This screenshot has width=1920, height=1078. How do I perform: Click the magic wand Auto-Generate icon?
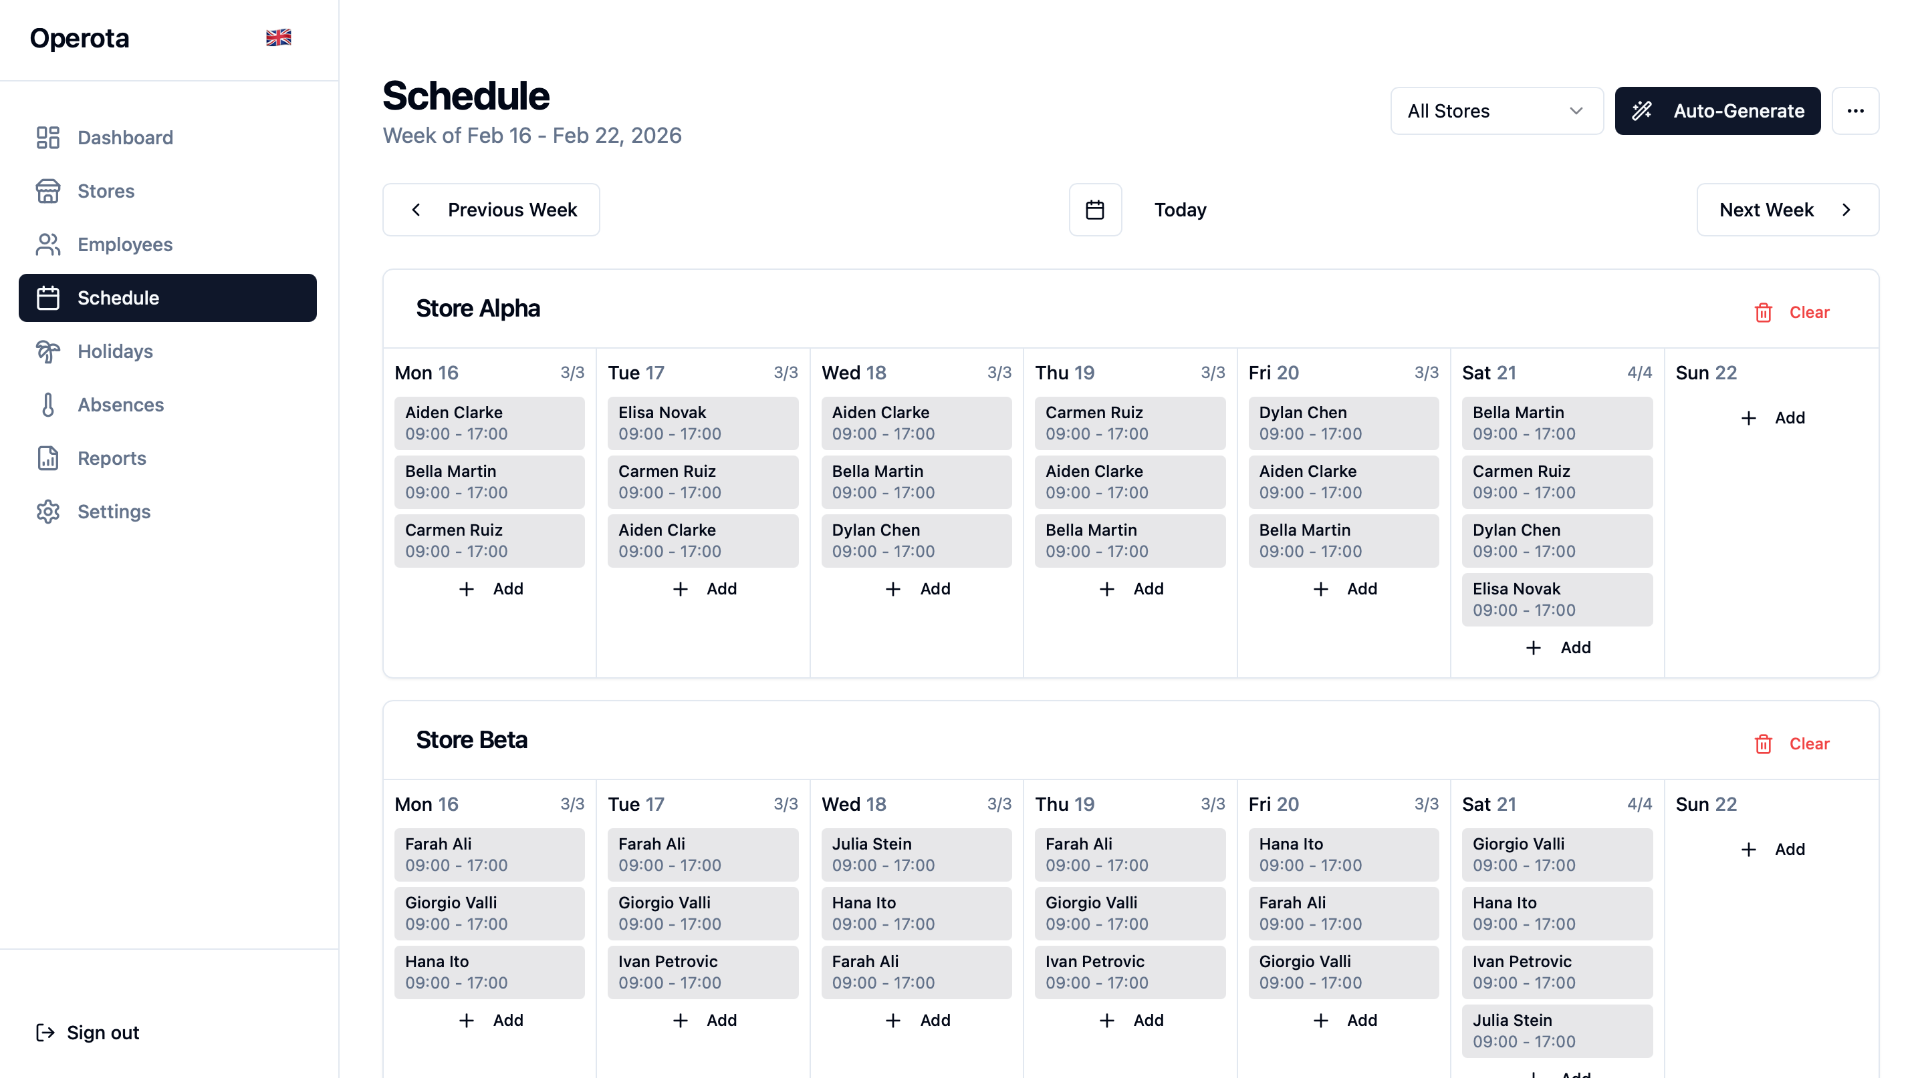(x=1642, y=111)
